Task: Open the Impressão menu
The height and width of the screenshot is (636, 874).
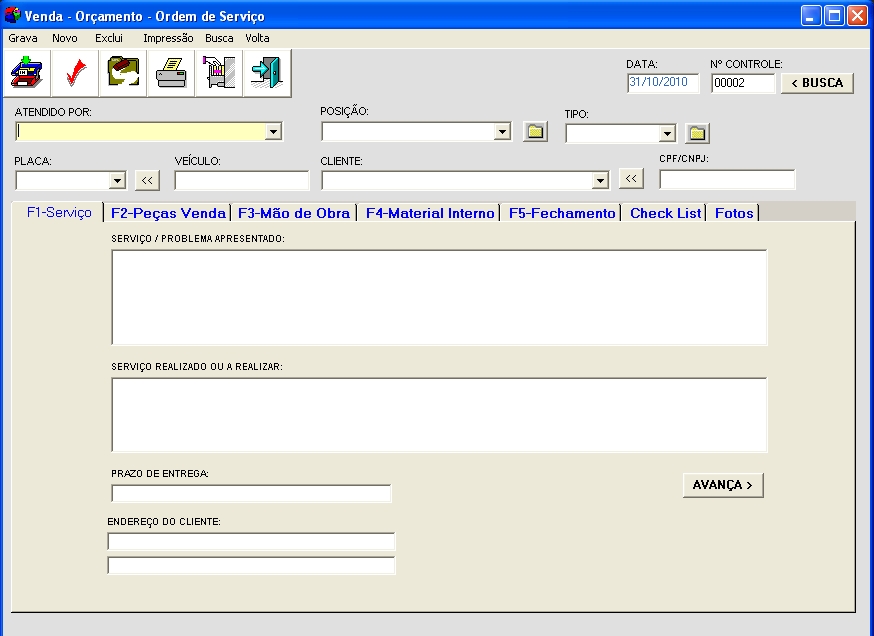Action: [168, 37]
